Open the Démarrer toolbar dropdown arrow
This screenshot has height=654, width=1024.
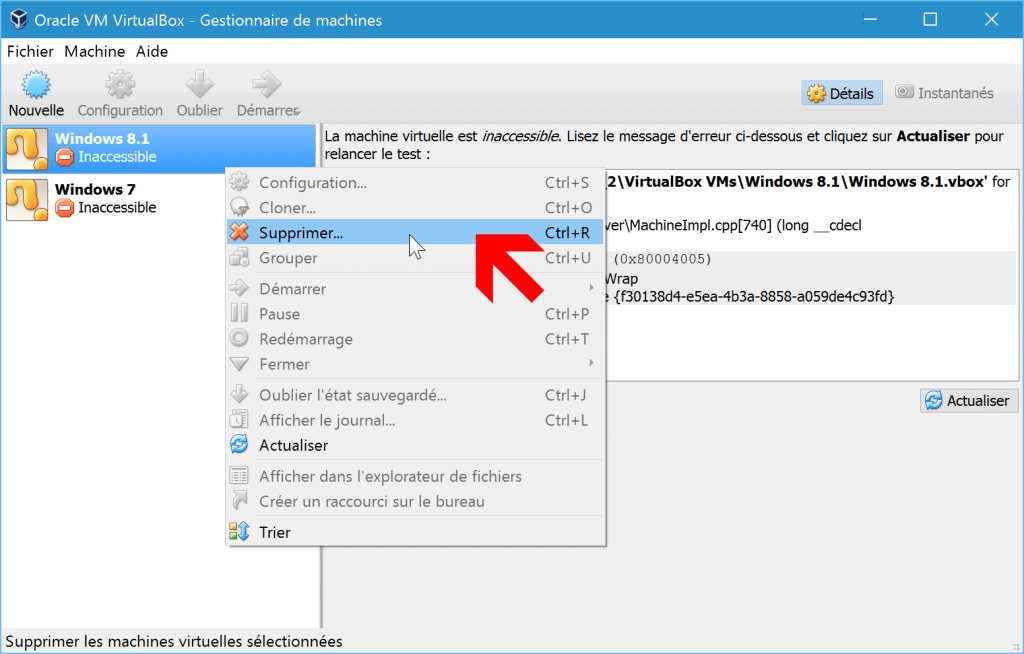pos(298,112)
